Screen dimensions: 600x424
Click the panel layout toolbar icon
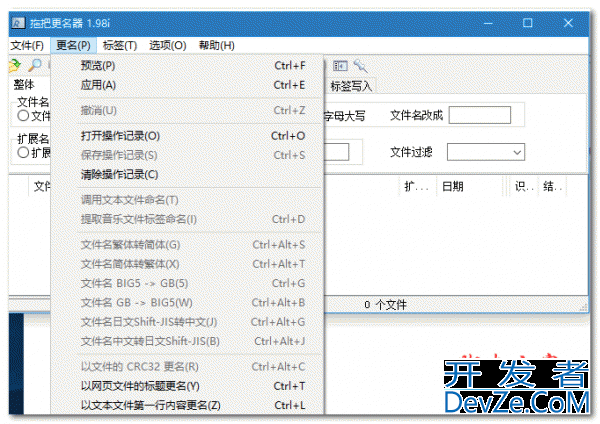point(340,66)
